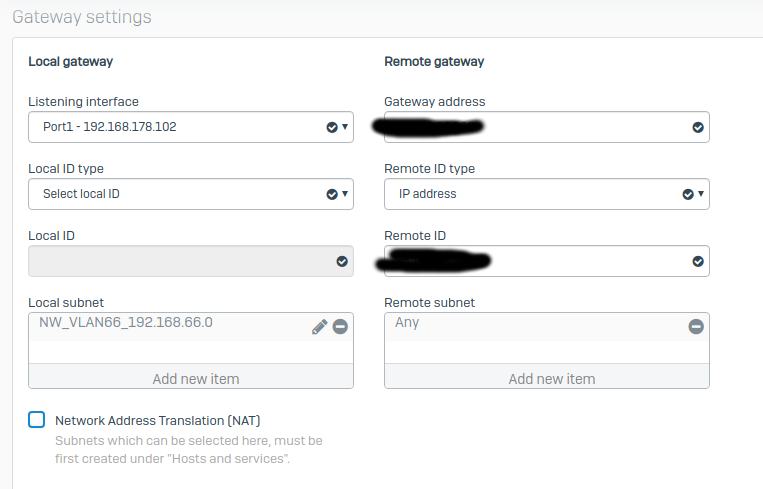Viewport: 763px width, 489px height.
Task: Click the disabled Local ID field
Action: click(x=191, y=261)
